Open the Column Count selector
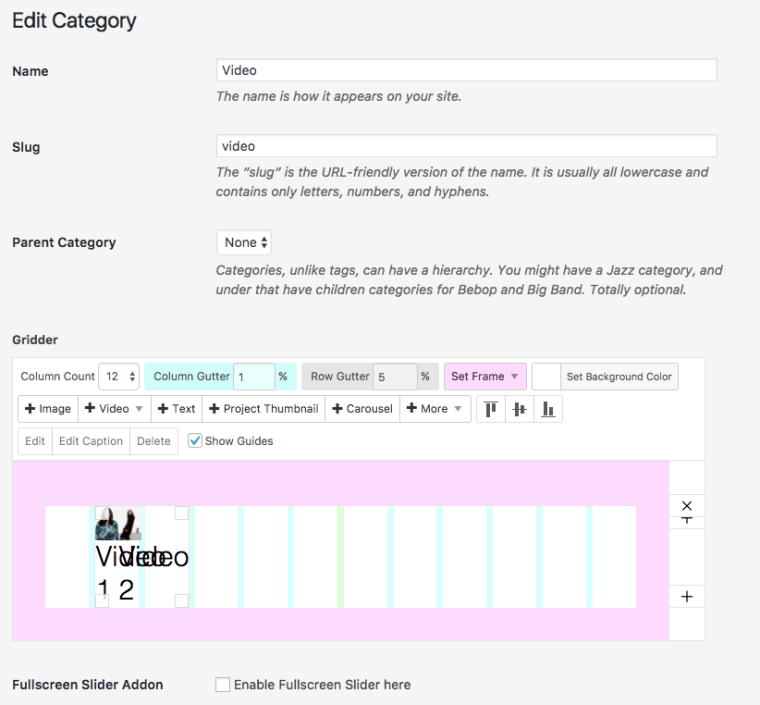 coord(118,377)
